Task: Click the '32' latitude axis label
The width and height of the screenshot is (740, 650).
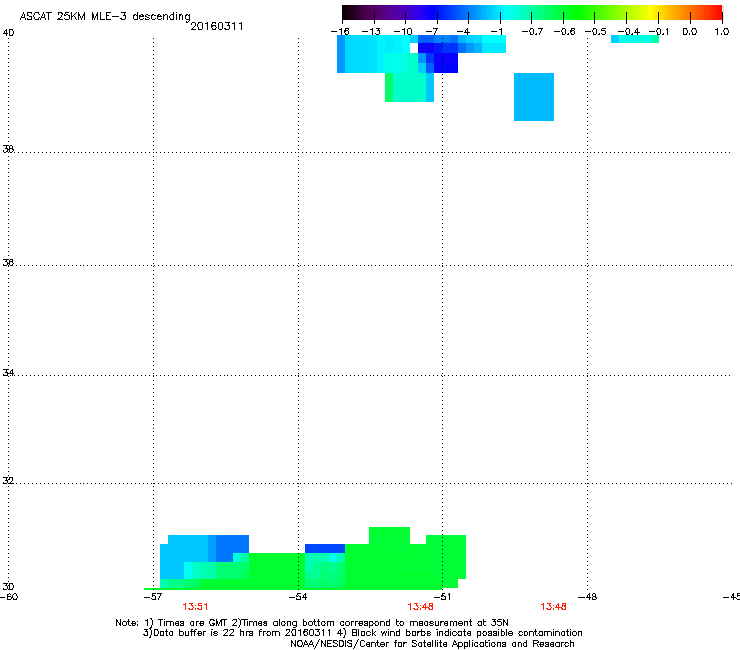Action: coord(8,481)
